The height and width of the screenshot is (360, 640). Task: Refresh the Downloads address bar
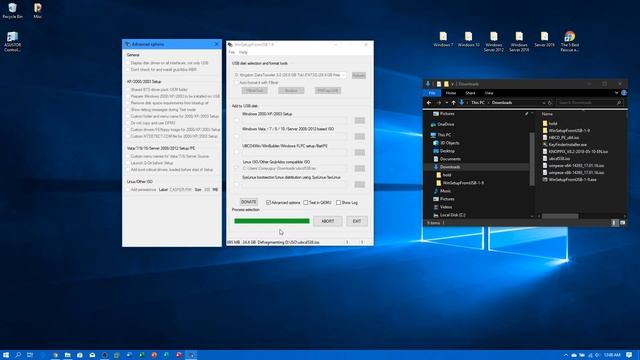(x=550, y=102)
